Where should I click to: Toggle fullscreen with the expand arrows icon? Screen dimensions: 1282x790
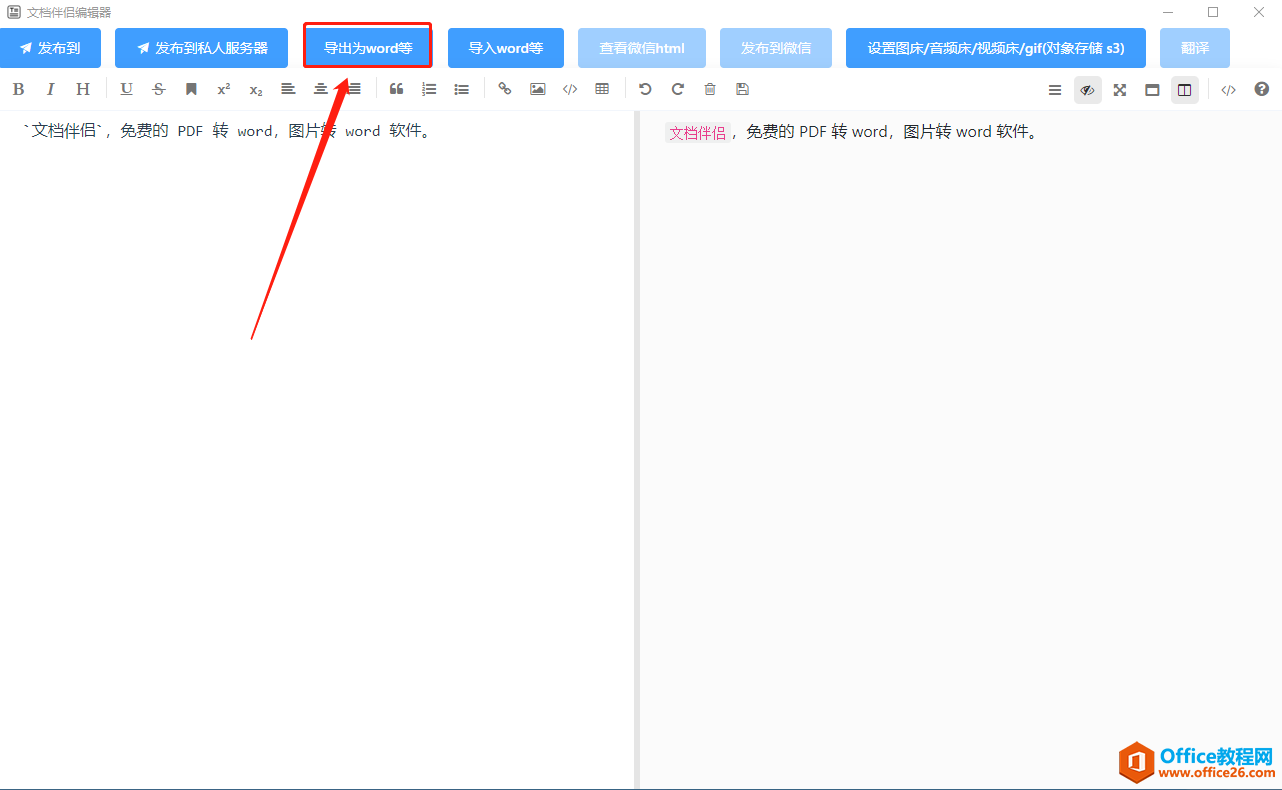(x=1120, y=90)
